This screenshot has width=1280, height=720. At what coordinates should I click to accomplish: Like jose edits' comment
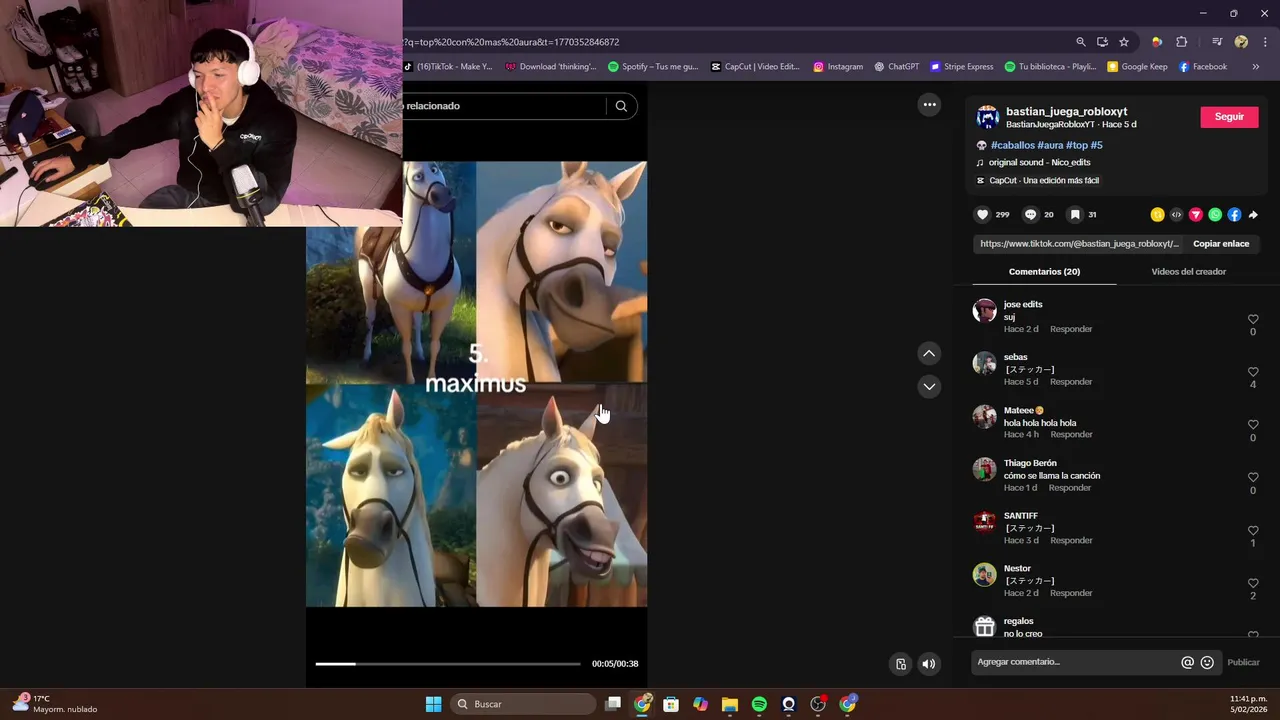[x=1253, y=319]
